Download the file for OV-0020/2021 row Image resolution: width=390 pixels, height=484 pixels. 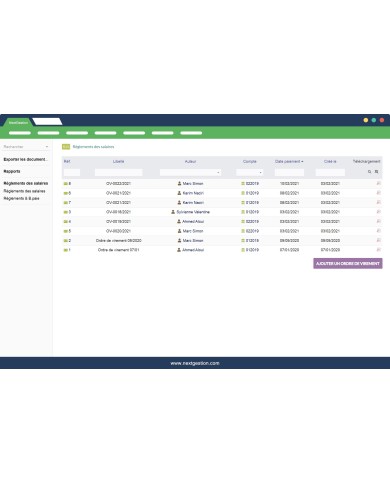(x=378, y=231)
